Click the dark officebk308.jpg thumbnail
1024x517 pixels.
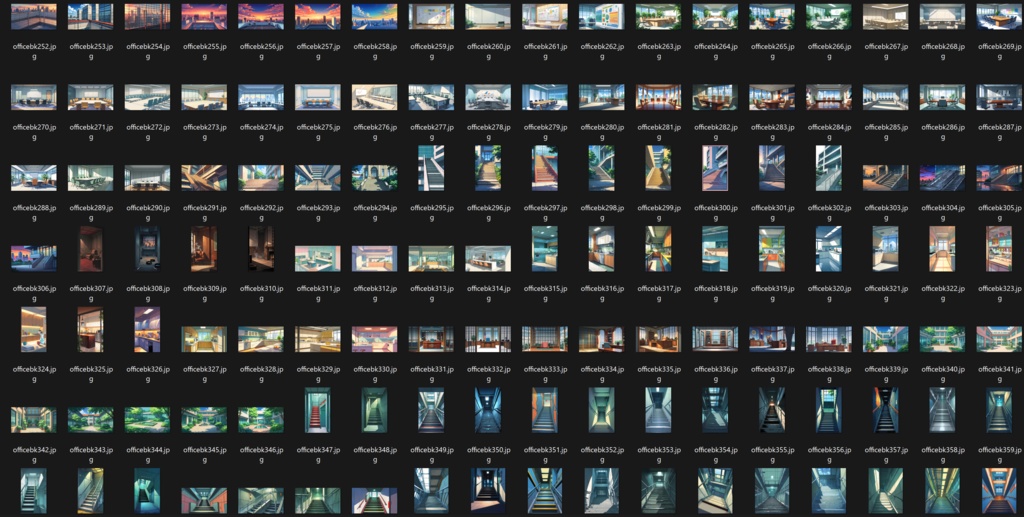pos(148,249)
